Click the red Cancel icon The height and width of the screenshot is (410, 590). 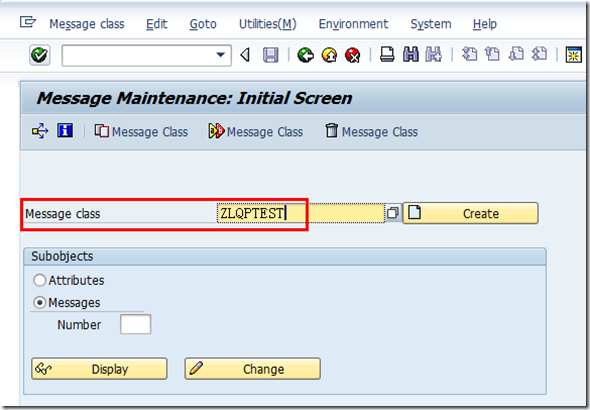353,55
